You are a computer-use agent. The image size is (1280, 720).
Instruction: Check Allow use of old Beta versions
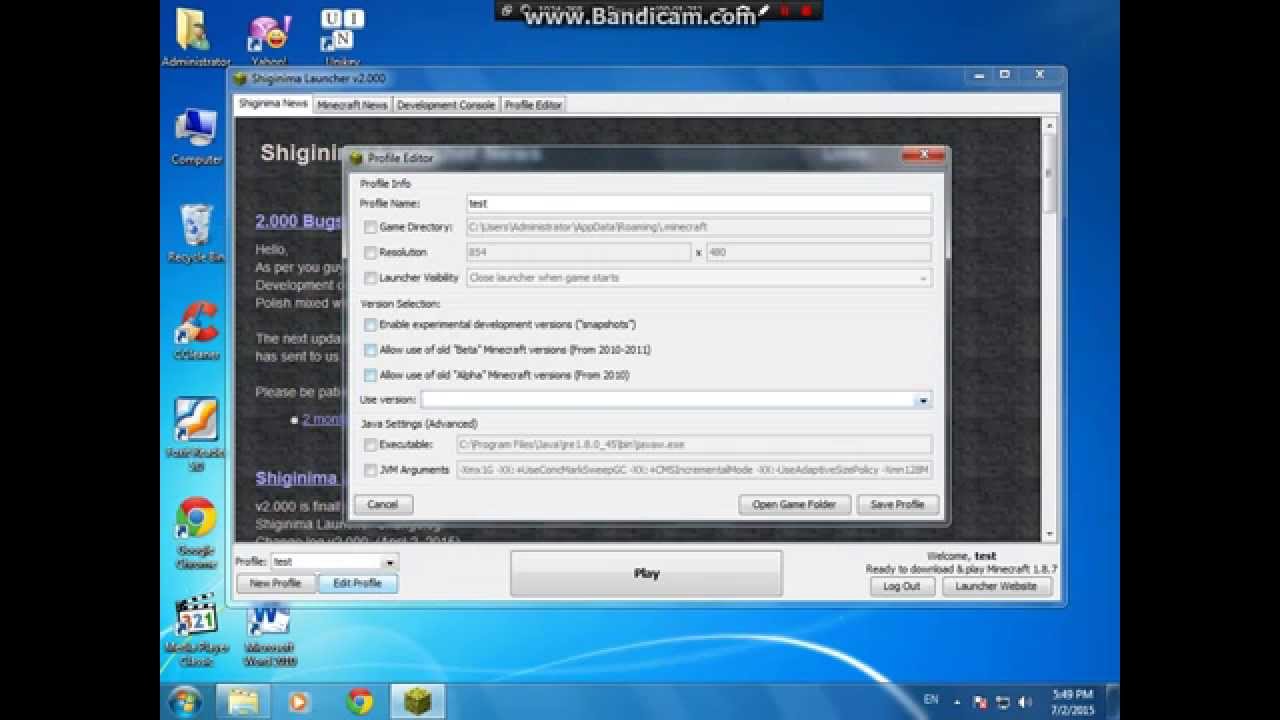pyautogui.click(x=370, y=350)
